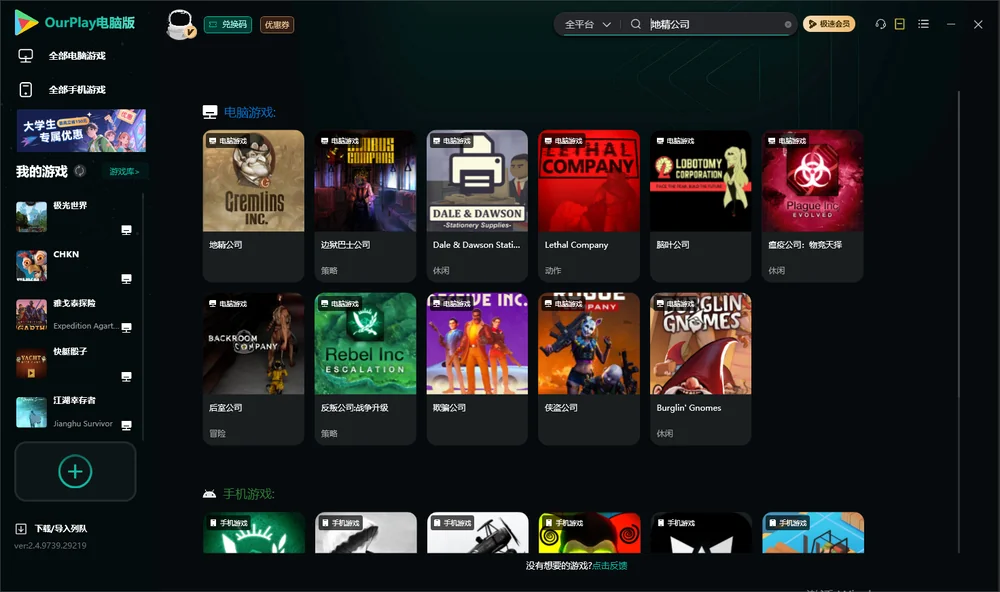Image resolution: width=1000 pixels, height=592 pixels.
Task: Open the Gremlins Inc. game card
Action: coord(253,205)
